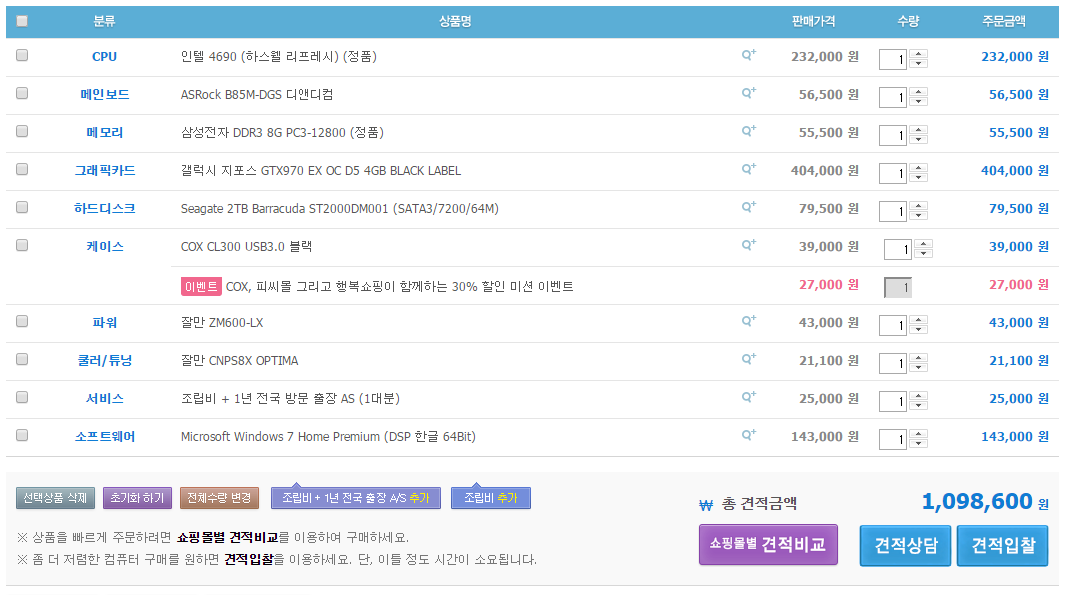Screen dimensions: 1068x595
Task: Check the 그래픽카드 row checkbox
Action: [x=22, y=169]
